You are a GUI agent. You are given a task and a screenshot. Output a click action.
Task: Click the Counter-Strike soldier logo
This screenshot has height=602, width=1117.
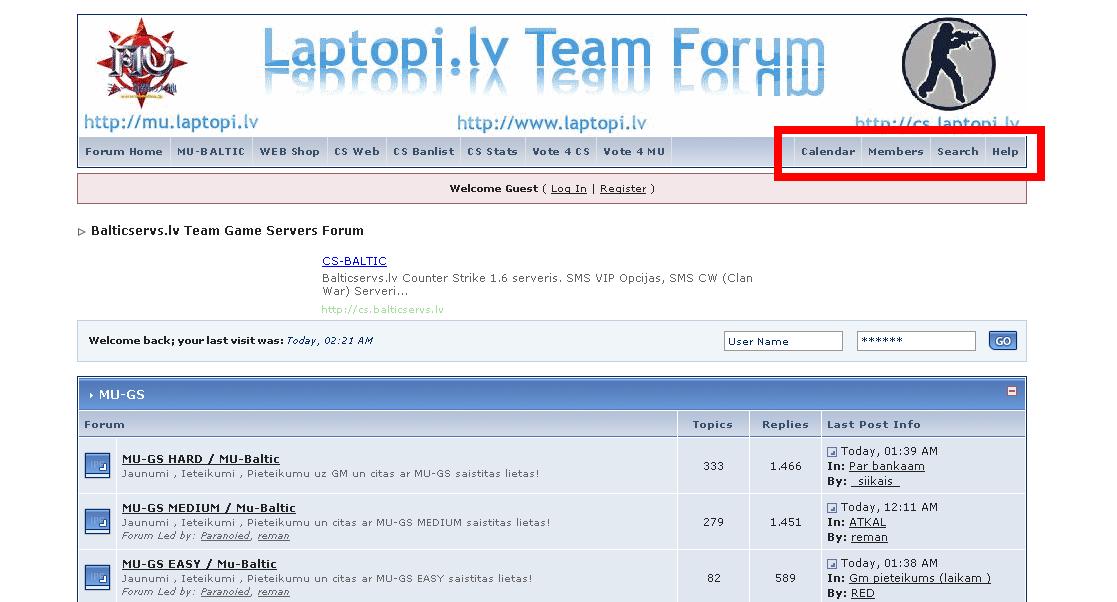pyautogui.click(x=948, y=64)
